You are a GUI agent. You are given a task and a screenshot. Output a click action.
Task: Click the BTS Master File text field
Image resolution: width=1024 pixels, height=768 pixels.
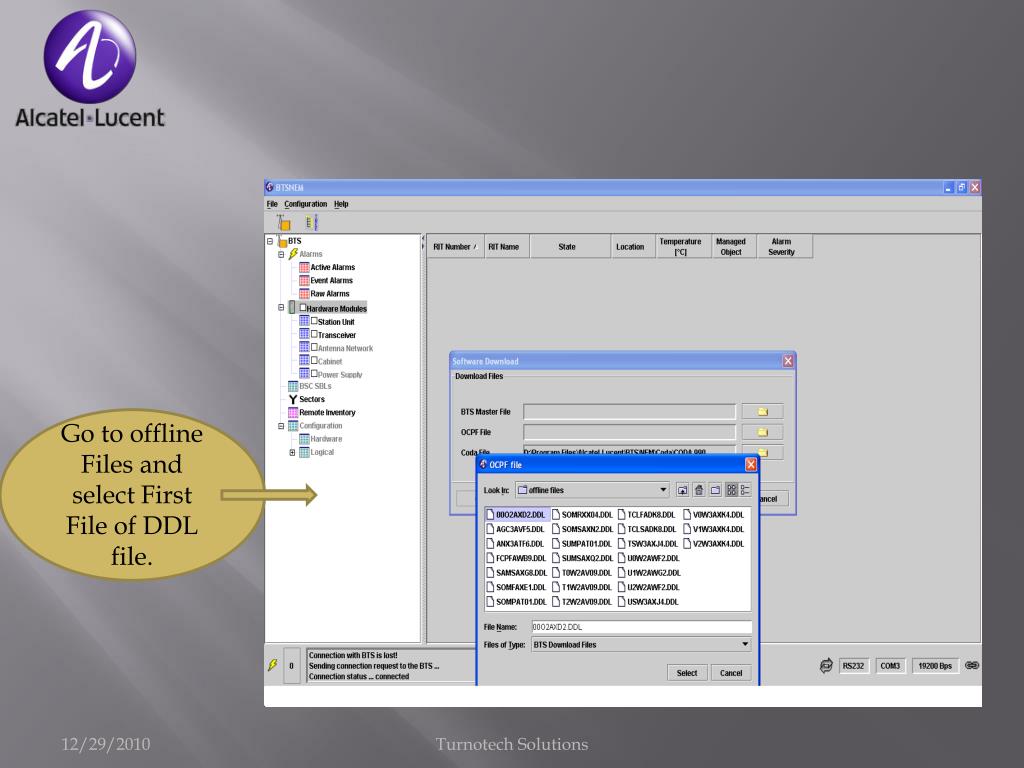(630, 412)
